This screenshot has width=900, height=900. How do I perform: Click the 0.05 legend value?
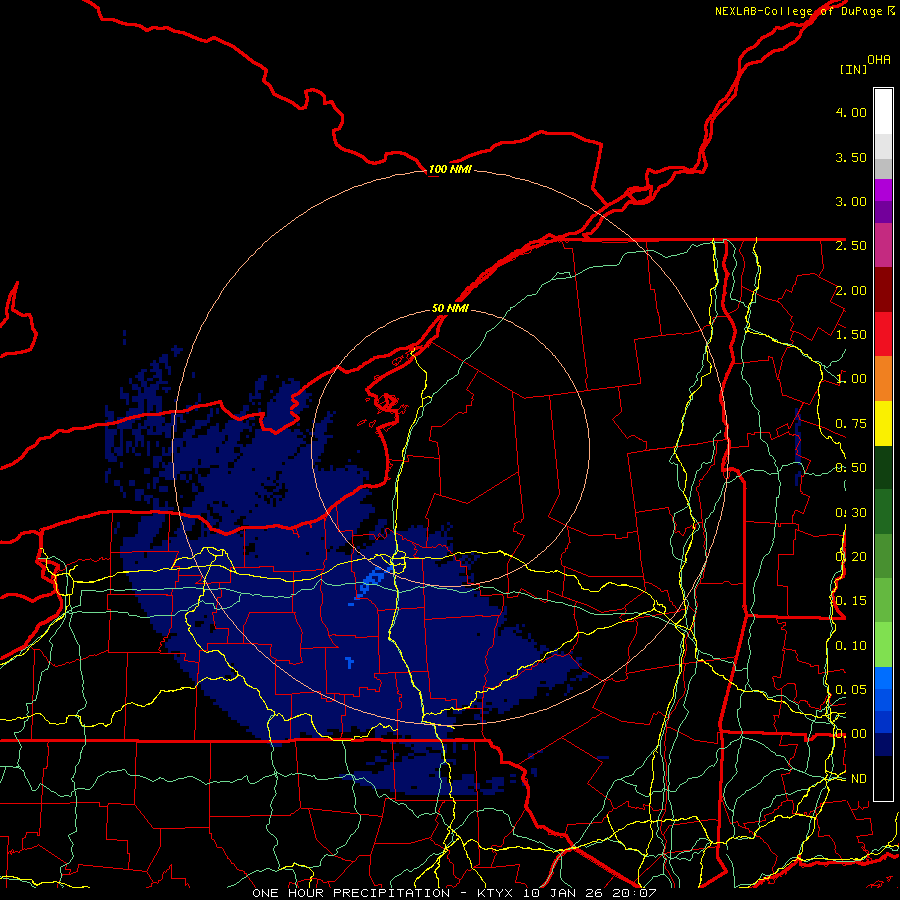point(851,690)
